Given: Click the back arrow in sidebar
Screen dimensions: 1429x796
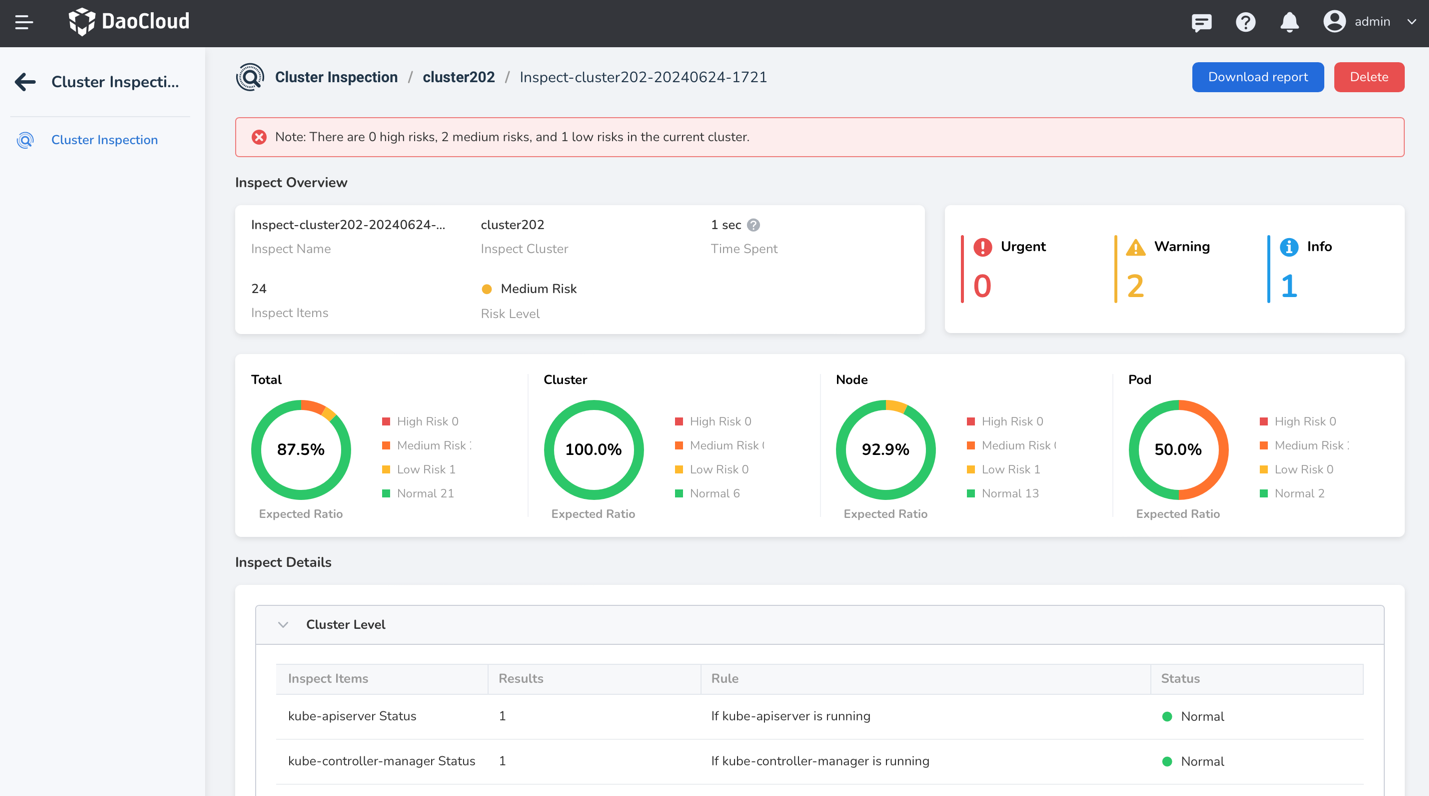Looking at the screenshot, I should coord(26,82).
